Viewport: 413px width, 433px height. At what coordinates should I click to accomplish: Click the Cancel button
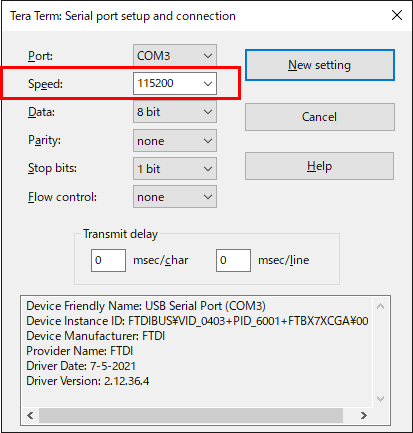point(320,117)
